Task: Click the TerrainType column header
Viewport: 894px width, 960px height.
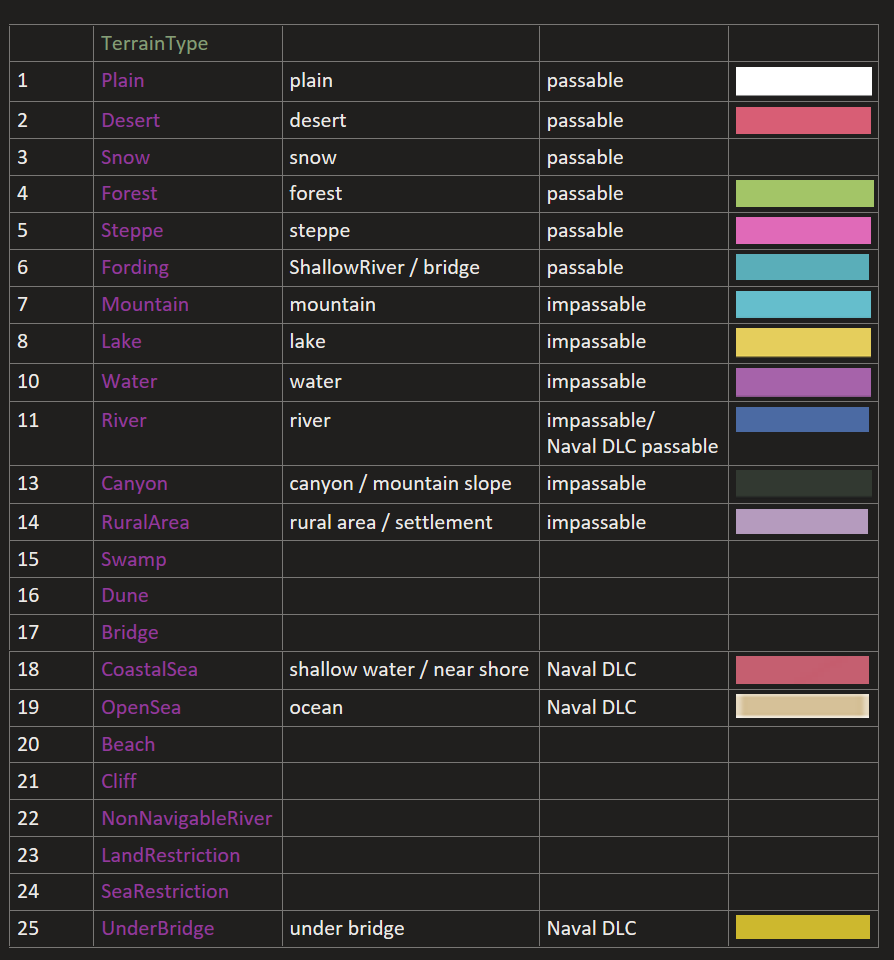Action: click(x=154, y=44)
